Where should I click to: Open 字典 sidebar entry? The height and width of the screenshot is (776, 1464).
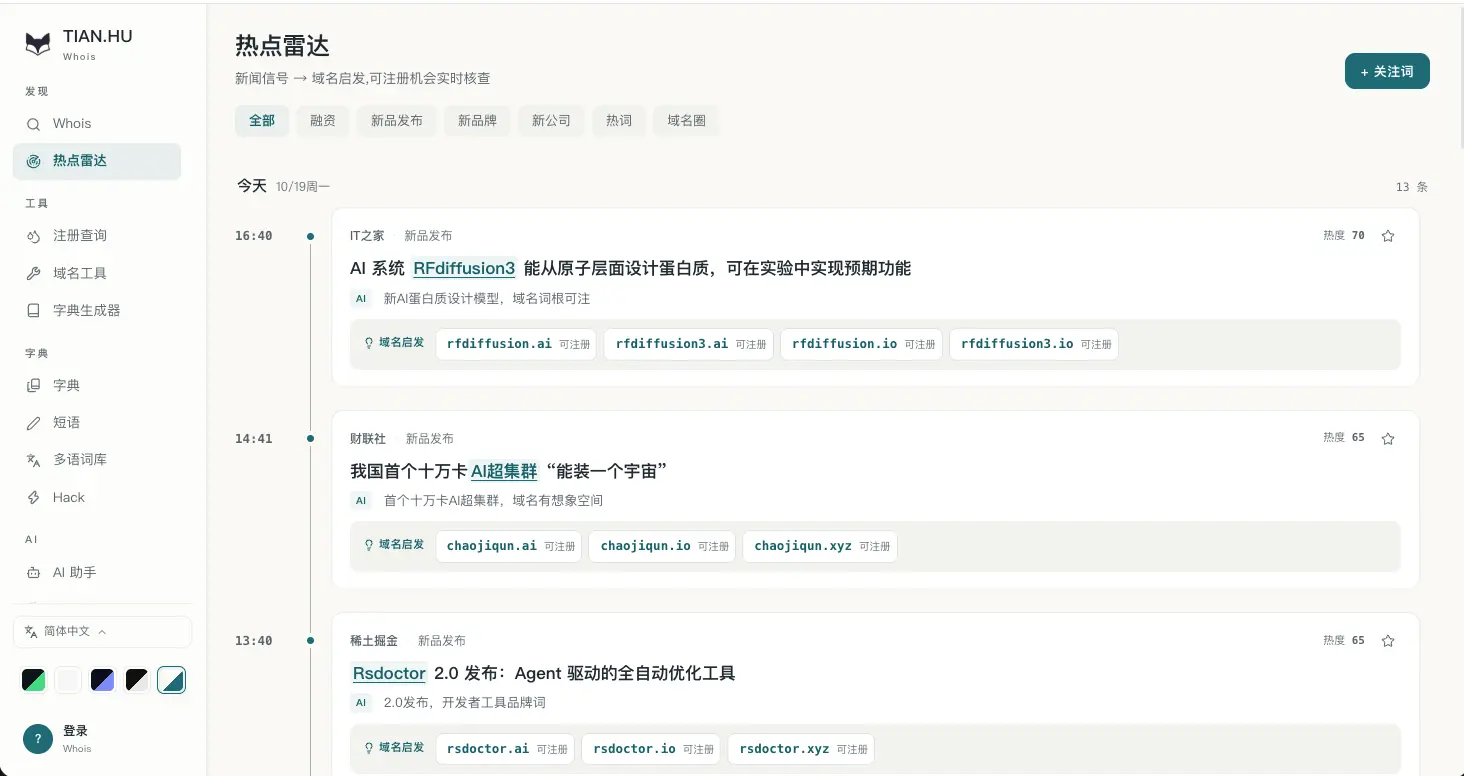click(x=97, y=385)
